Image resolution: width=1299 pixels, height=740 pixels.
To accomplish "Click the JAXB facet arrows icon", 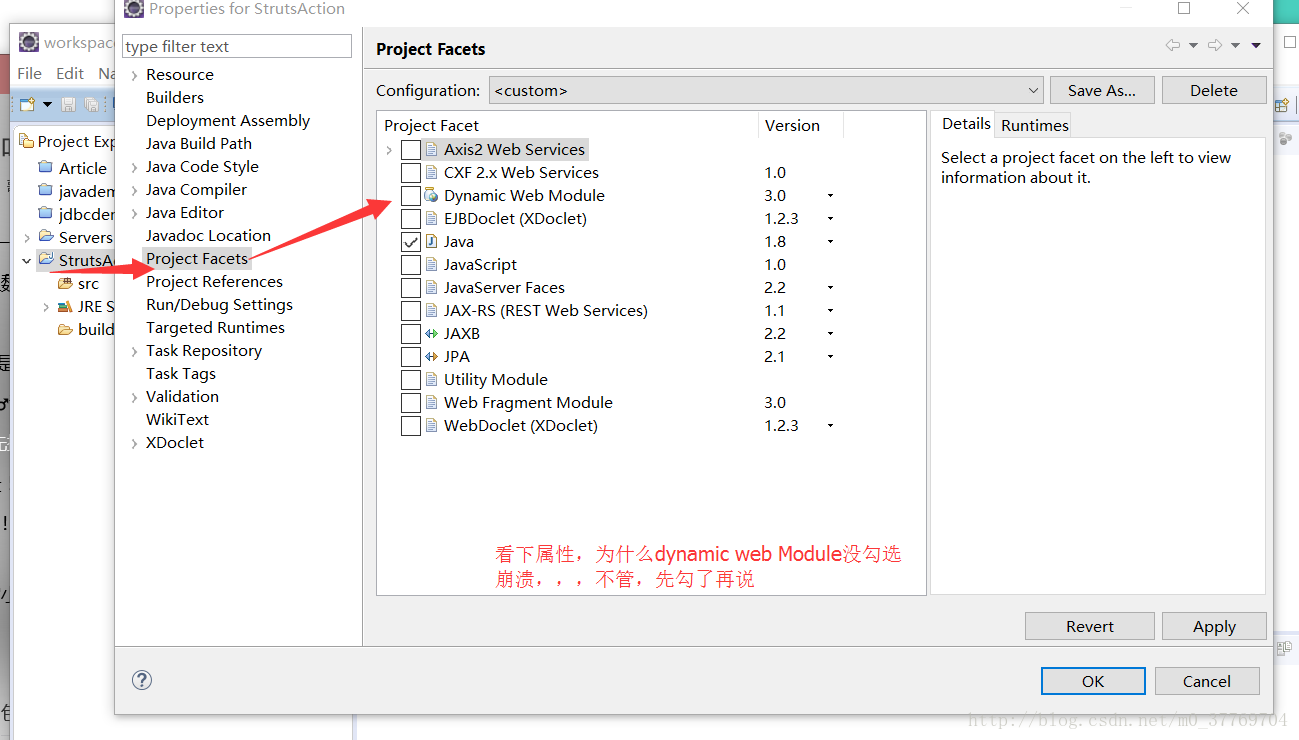I will [431, 334].
